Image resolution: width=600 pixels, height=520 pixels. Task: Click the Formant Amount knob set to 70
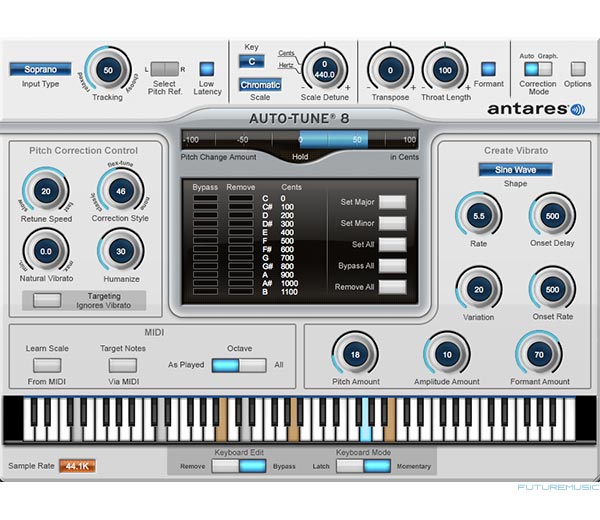click(539, 355)
